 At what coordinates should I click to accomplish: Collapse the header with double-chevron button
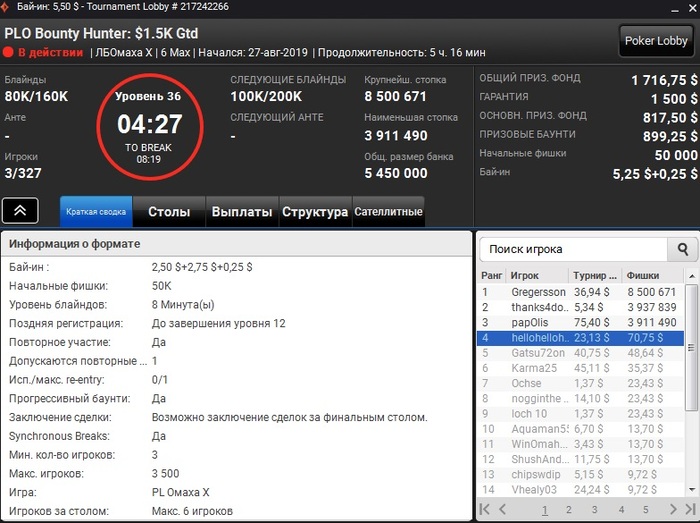[x=20, y=211]
